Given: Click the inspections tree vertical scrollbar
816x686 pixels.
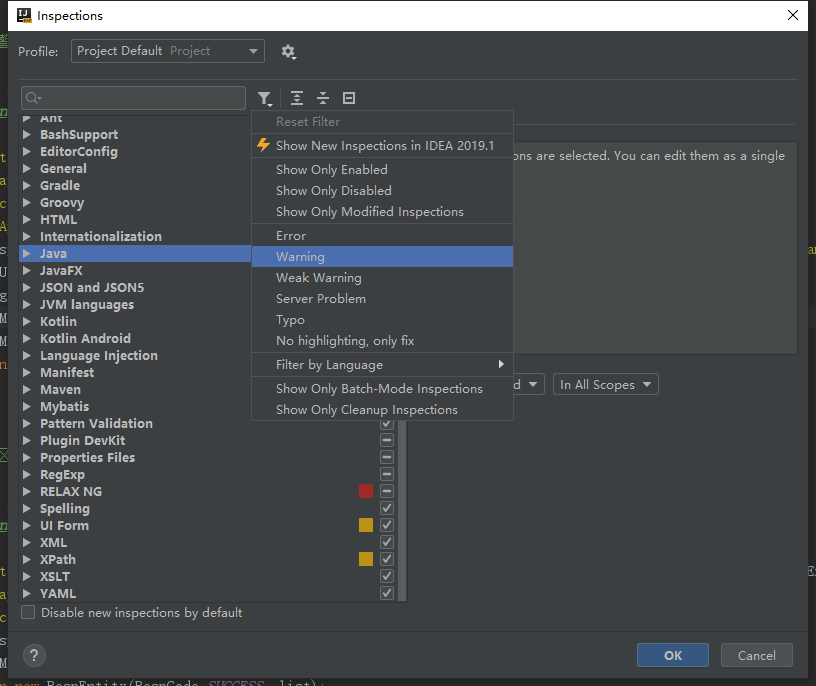Looking at the screenshot, I should coord(402,510).
